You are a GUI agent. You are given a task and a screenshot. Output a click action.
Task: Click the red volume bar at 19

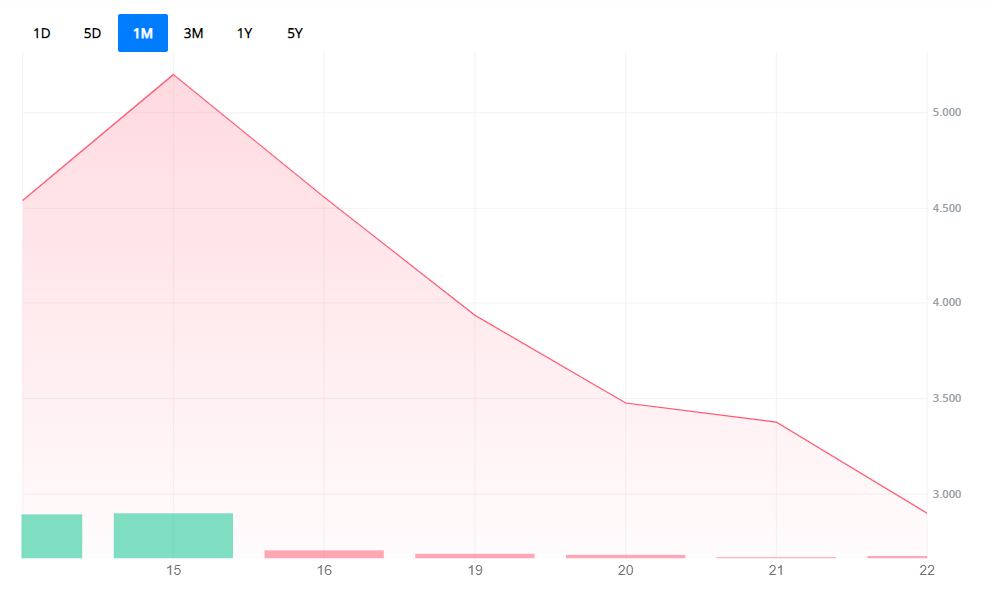coord(475,555)
